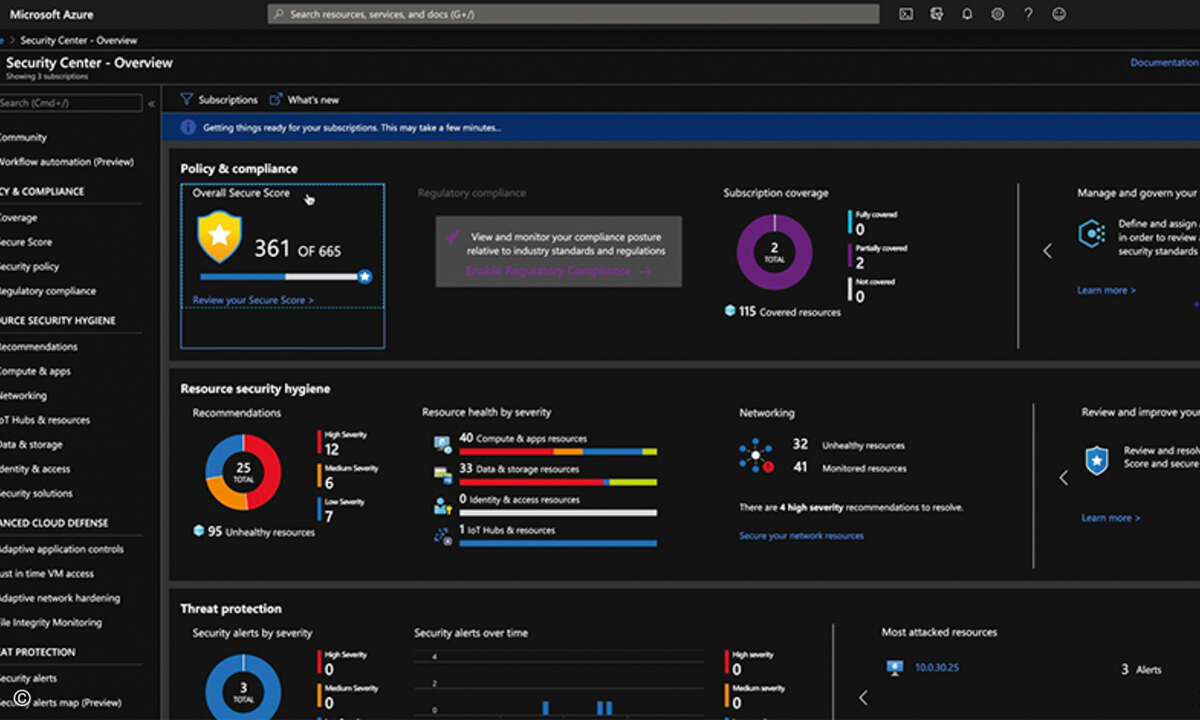Click the Recommendations donut chart

[243, 472]
